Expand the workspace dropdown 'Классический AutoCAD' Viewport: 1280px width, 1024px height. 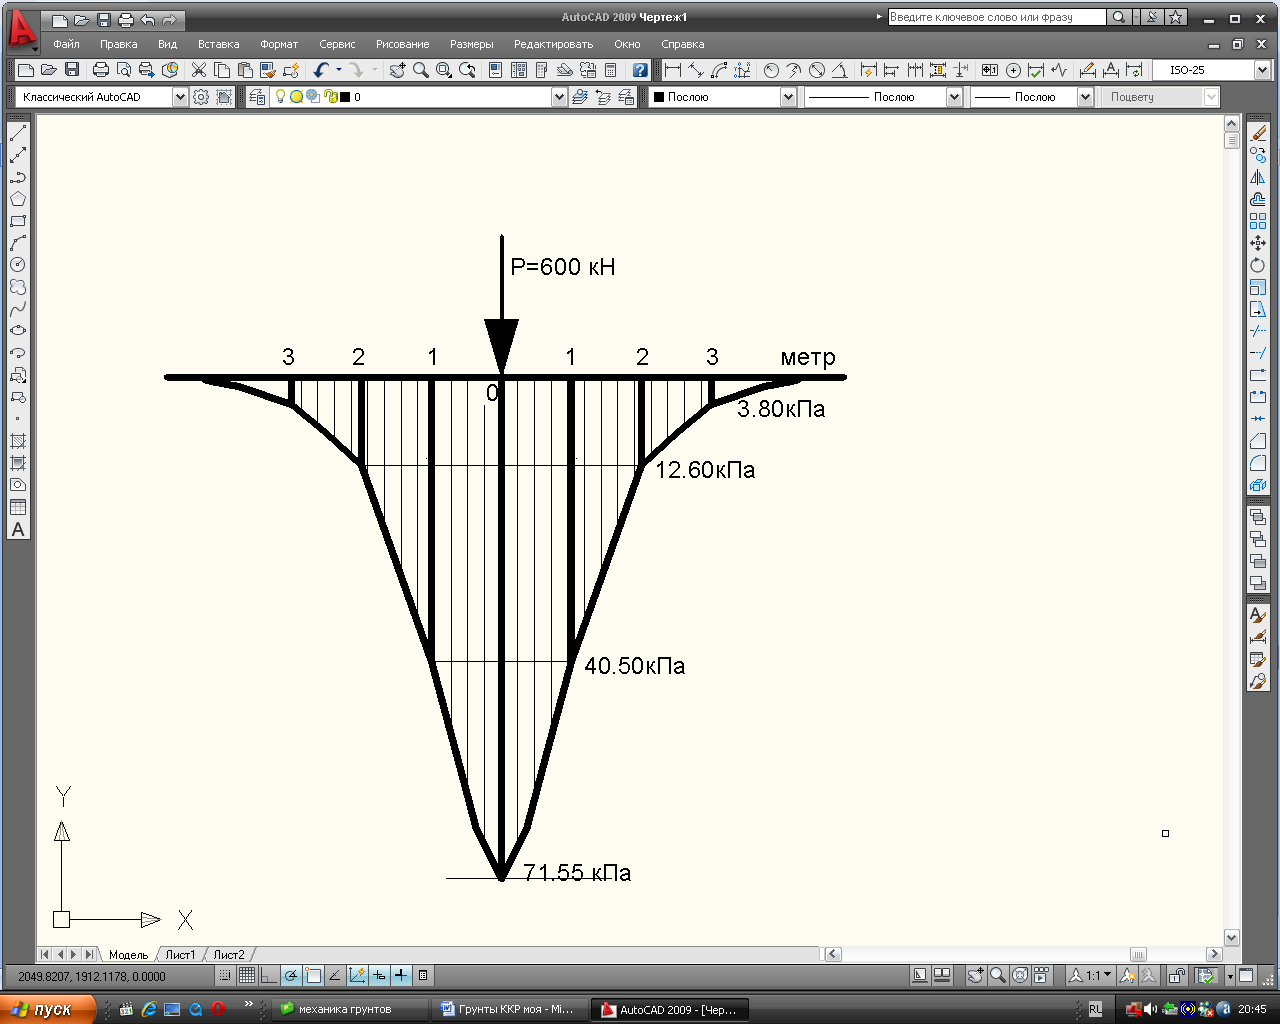pos(180,97)
